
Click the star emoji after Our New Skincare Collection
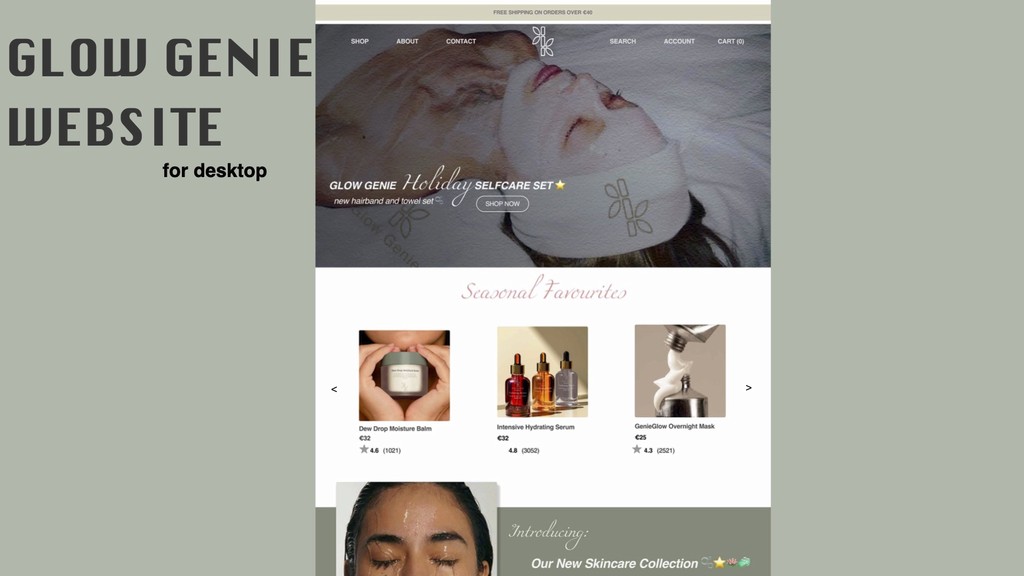tap(720, 562)
